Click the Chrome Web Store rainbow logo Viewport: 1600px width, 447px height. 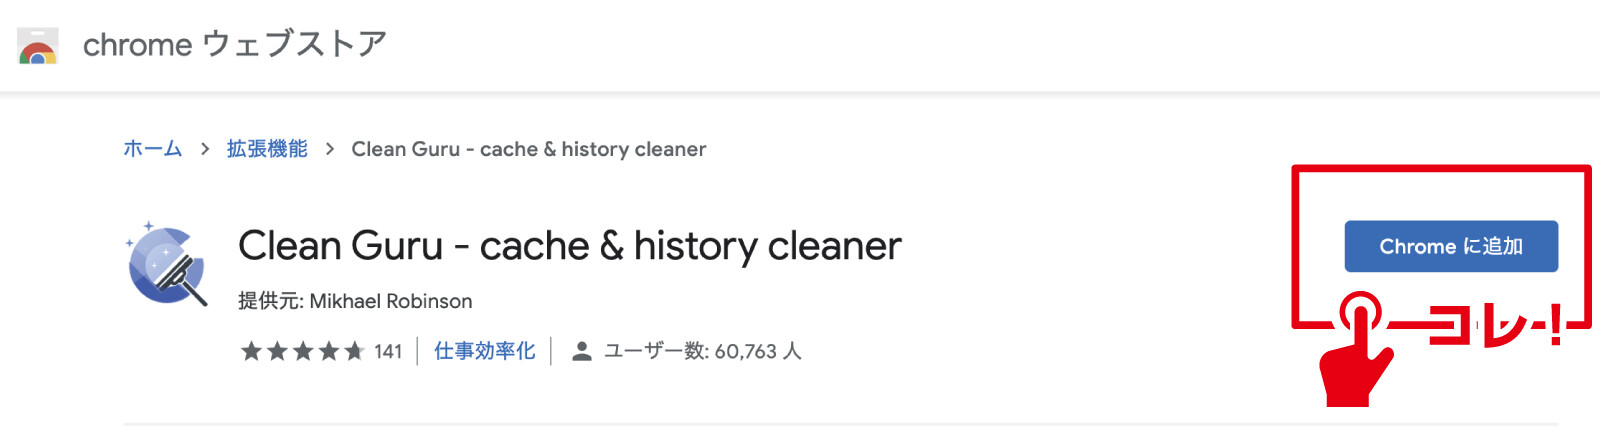38,46
